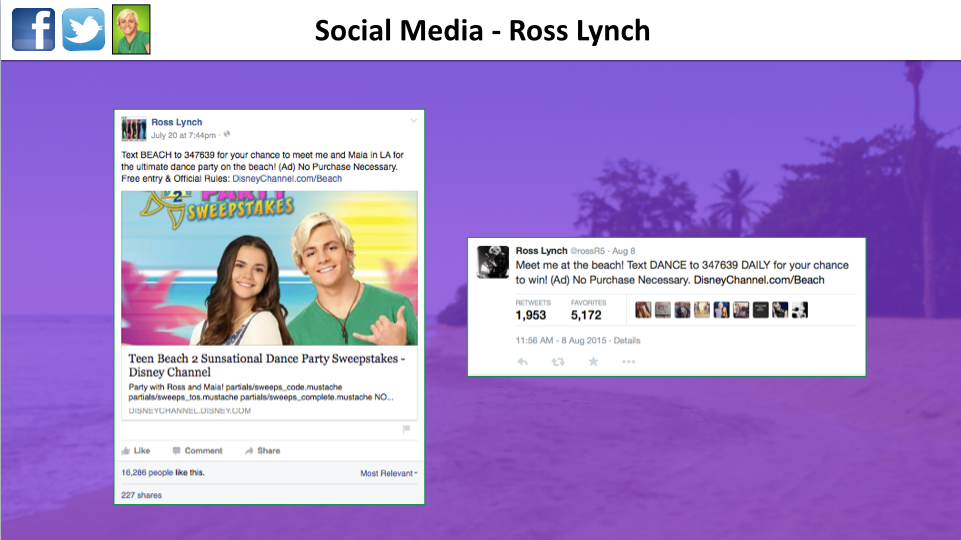Click the Ross Lynch Facebook profile picture

click(x=133, y=128)
